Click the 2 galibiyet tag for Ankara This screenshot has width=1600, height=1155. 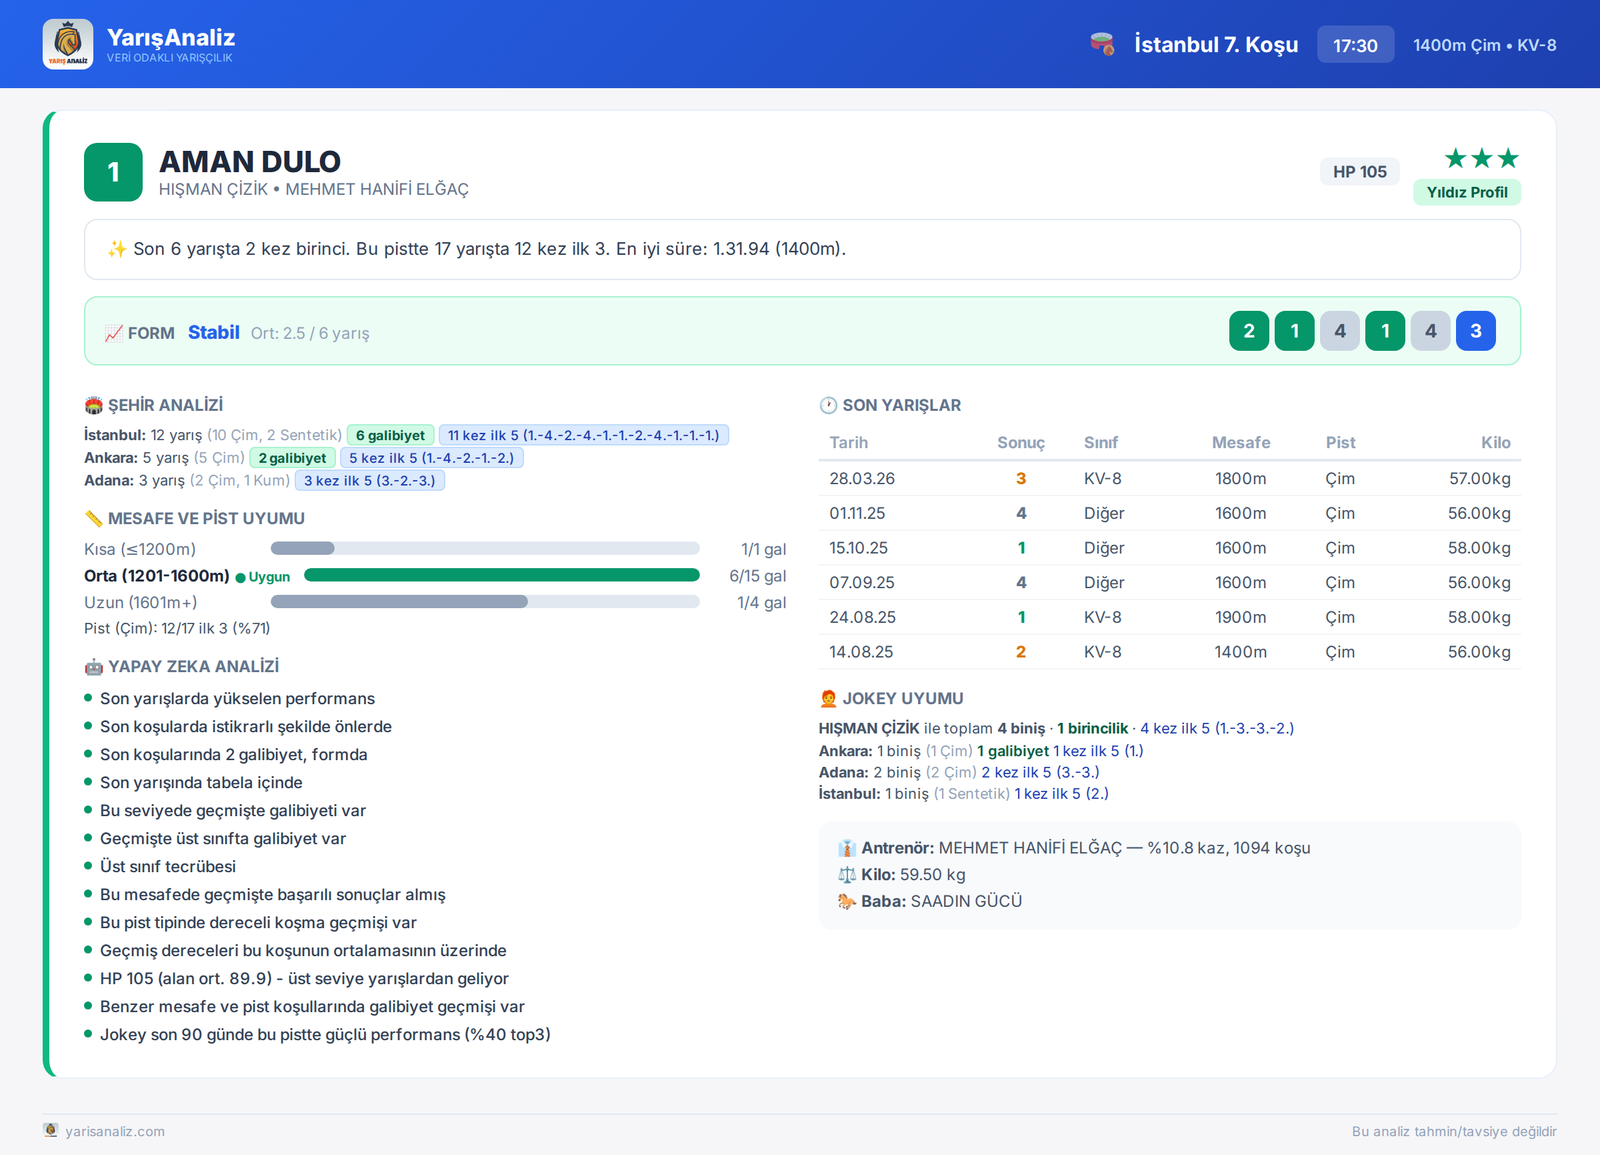292,458
